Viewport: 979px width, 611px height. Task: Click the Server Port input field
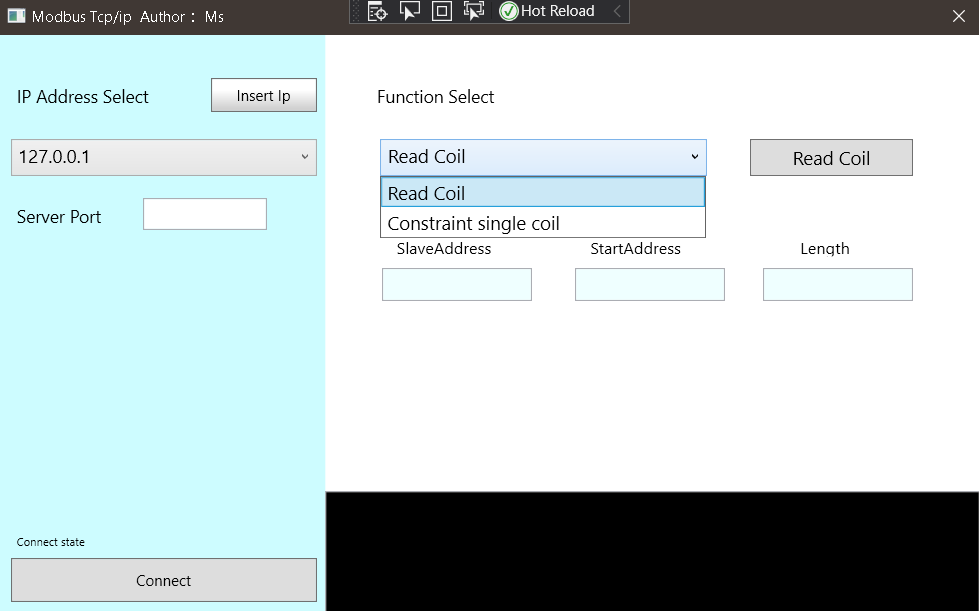click(205, 214)
